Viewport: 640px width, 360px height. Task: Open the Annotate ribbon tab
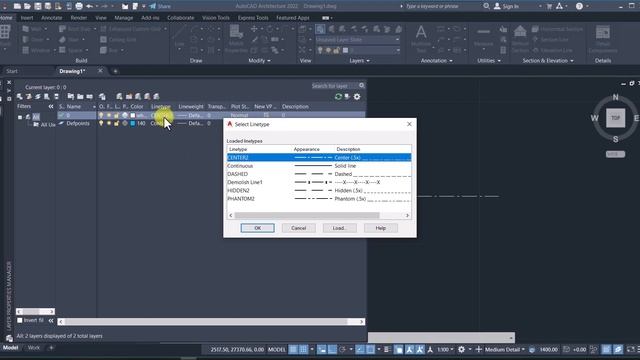pos(52,18)
